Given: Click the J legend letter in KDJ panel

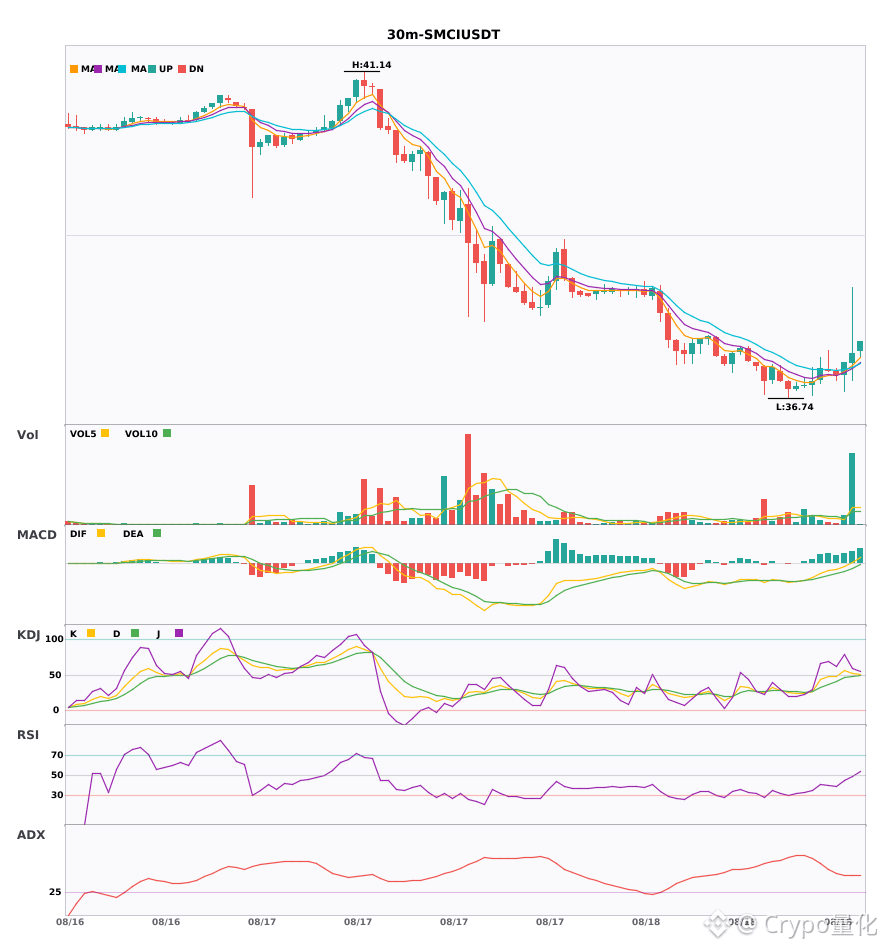Looking at the screenshot, I should tap(159, 634).
